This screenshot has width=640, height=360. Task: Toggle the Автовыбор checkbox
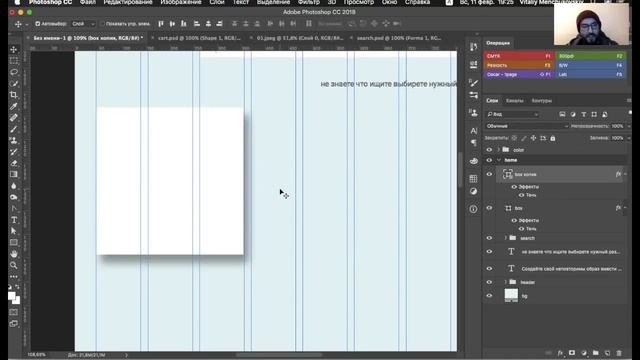tap(38, 24)
